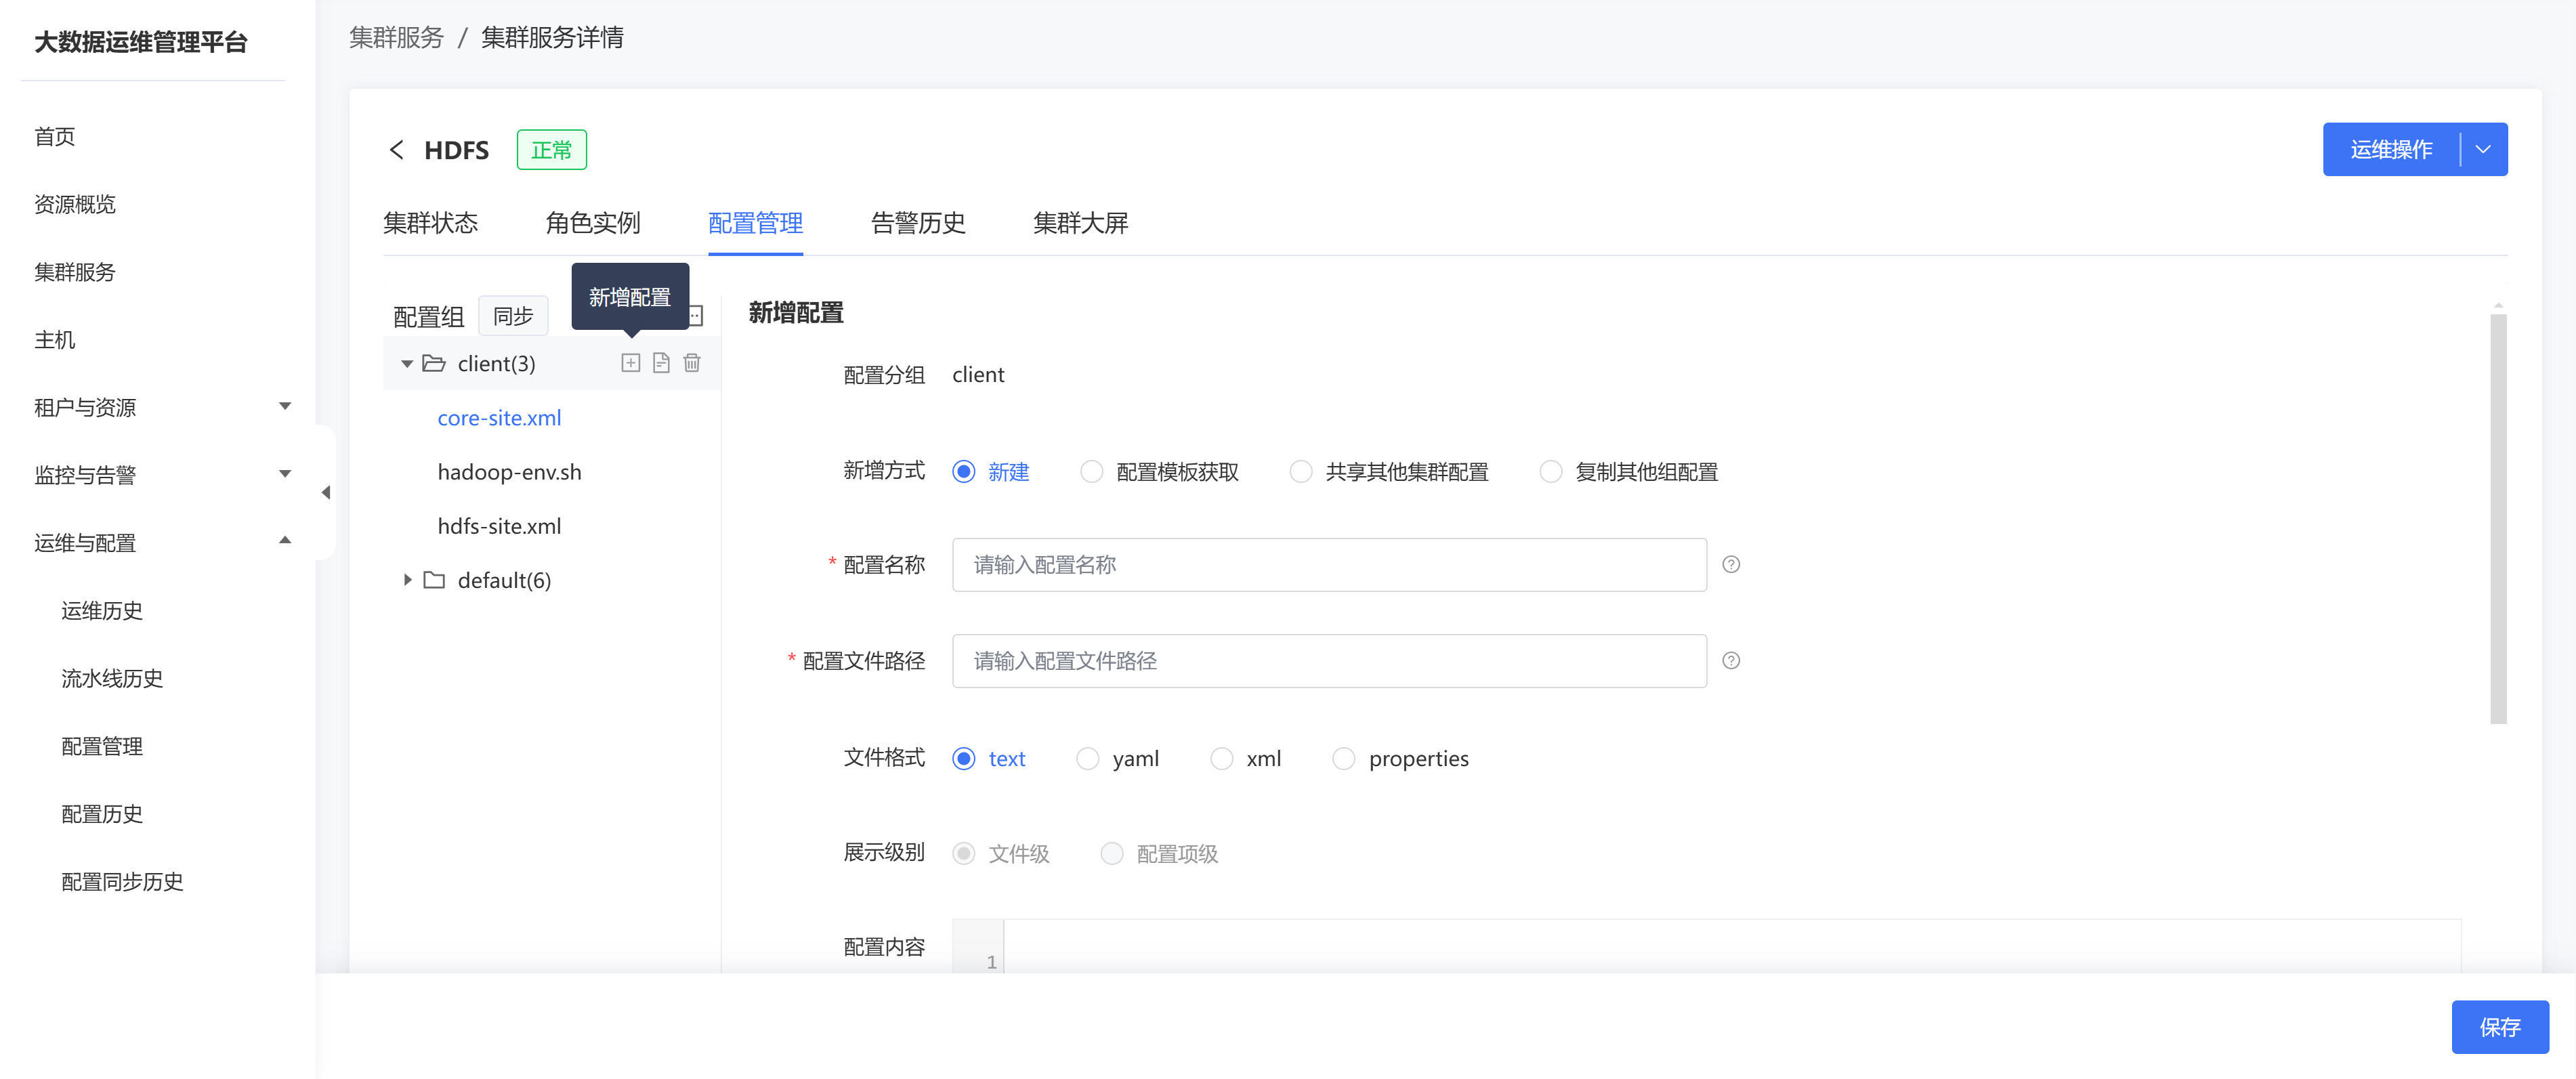Viewport: 2576px width, 1079px height.
Task: Click the 保存 button
Action: tap(2499, 1027)
